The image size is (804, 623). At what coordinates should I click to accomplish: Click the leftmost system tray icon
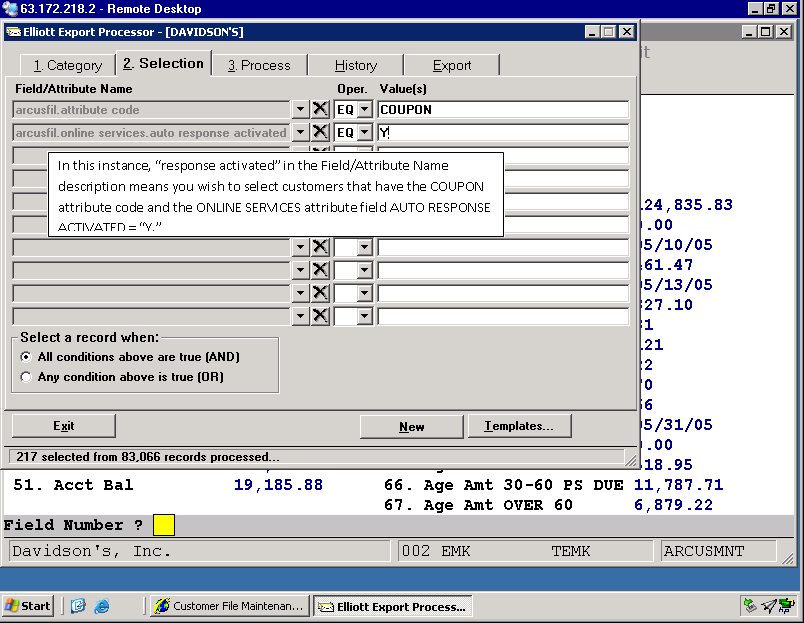(750, 606)
